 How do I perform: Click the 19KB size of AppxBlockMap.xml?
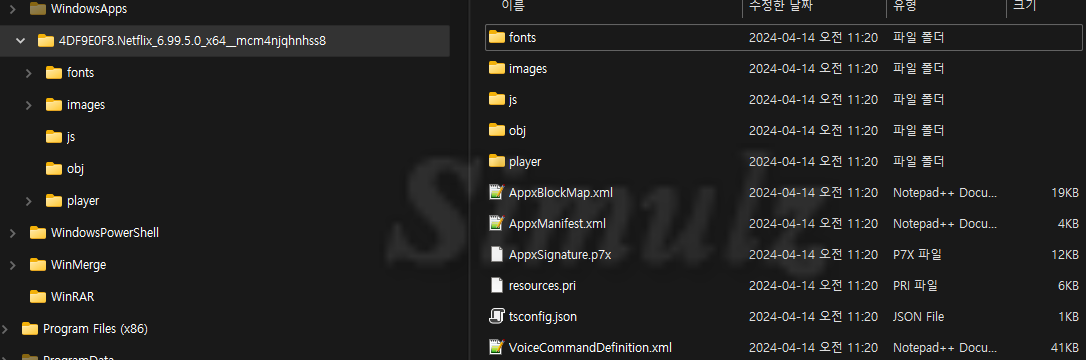coord(1065,192)
